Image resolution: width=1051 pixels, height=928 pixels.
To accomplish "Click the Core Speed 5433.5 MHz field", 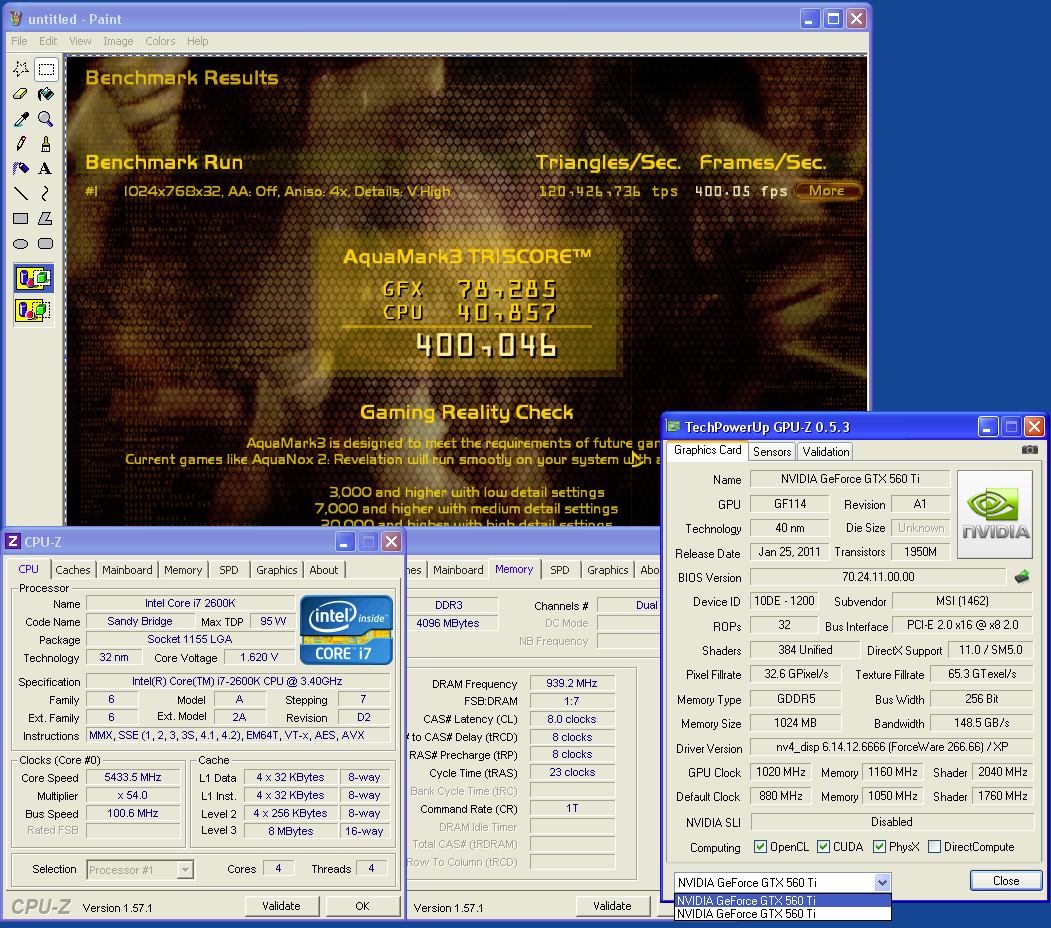I will coord(133,777).
